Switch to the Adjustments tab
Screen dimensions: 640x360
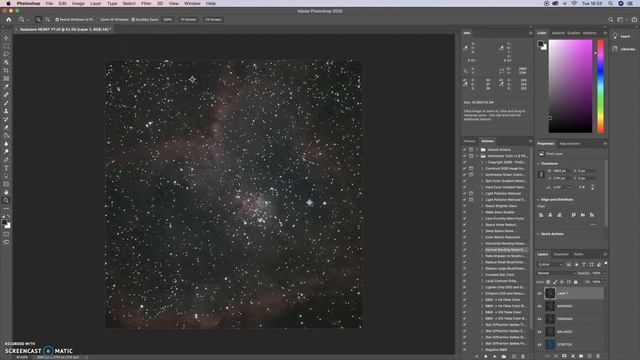570,144
